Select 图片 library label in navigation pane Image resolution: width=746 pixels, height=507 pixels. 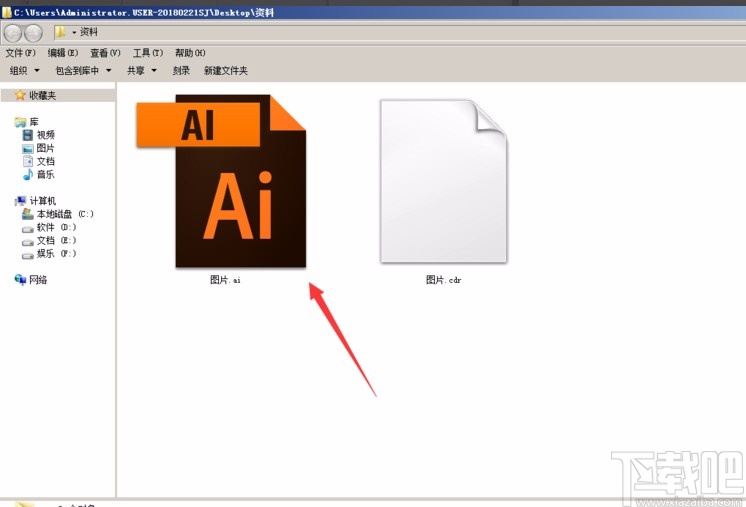[46, 148]
